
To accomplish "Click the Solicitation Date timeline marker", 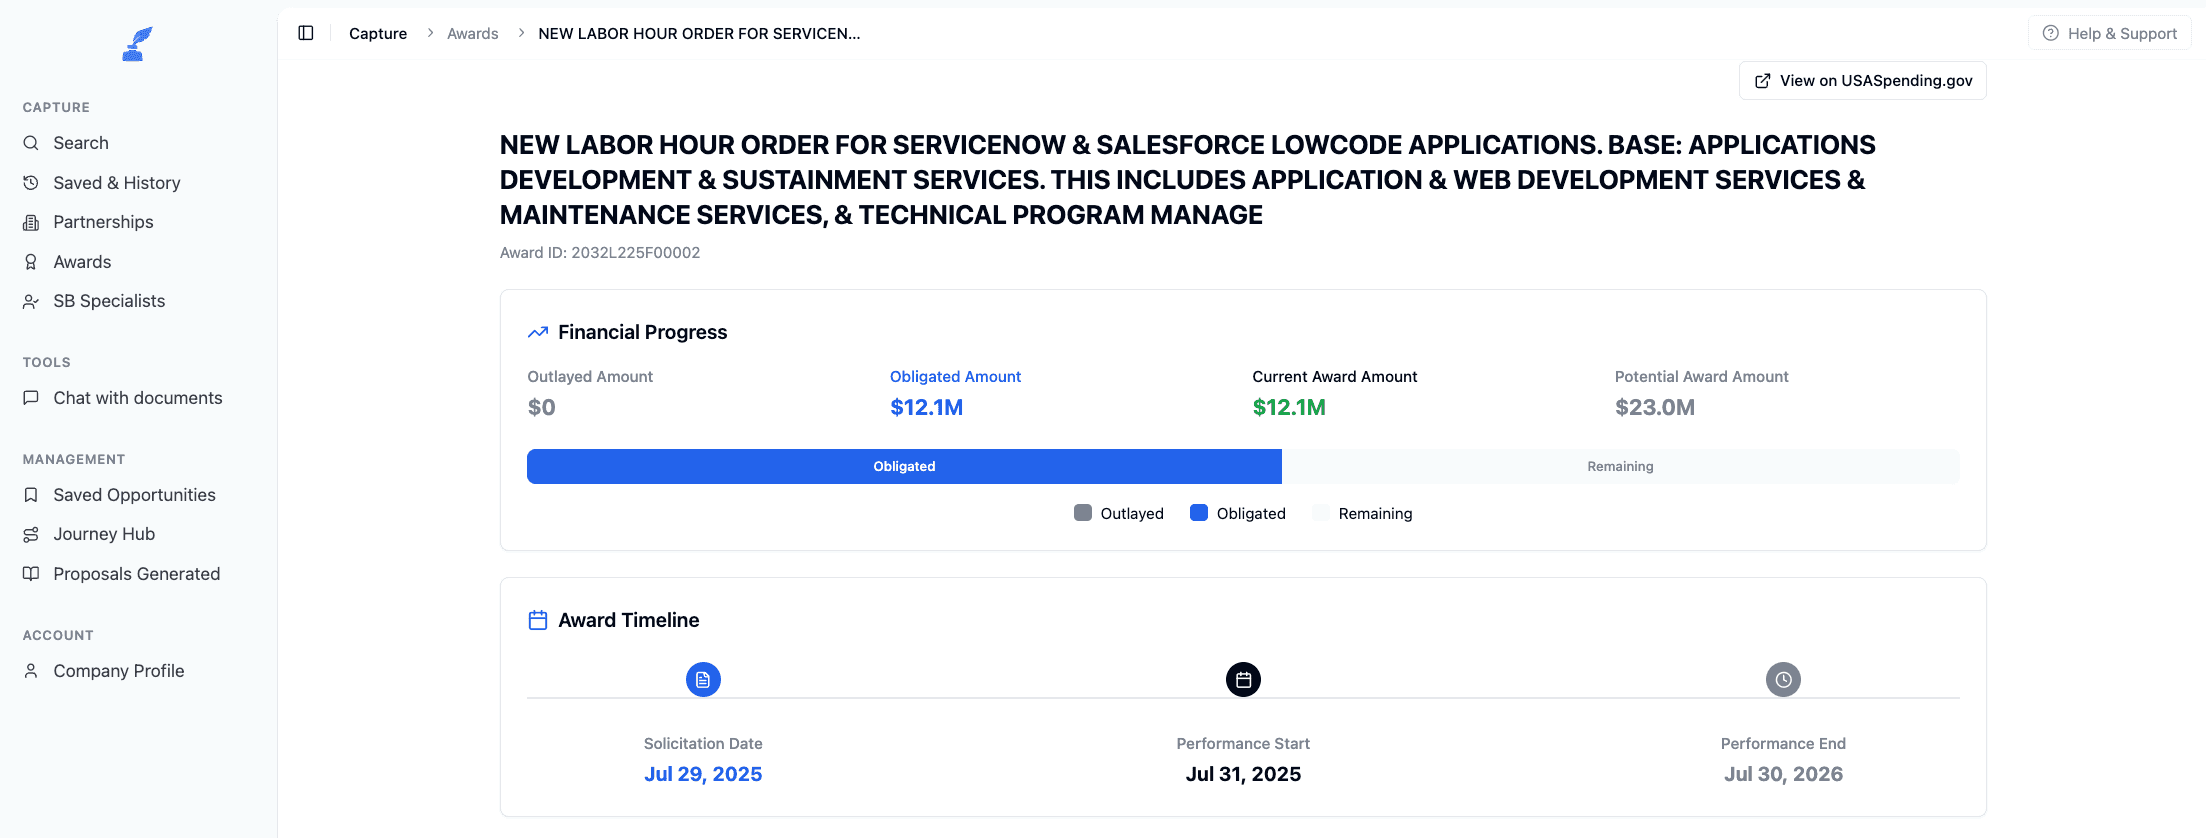I will click(703, 680).
